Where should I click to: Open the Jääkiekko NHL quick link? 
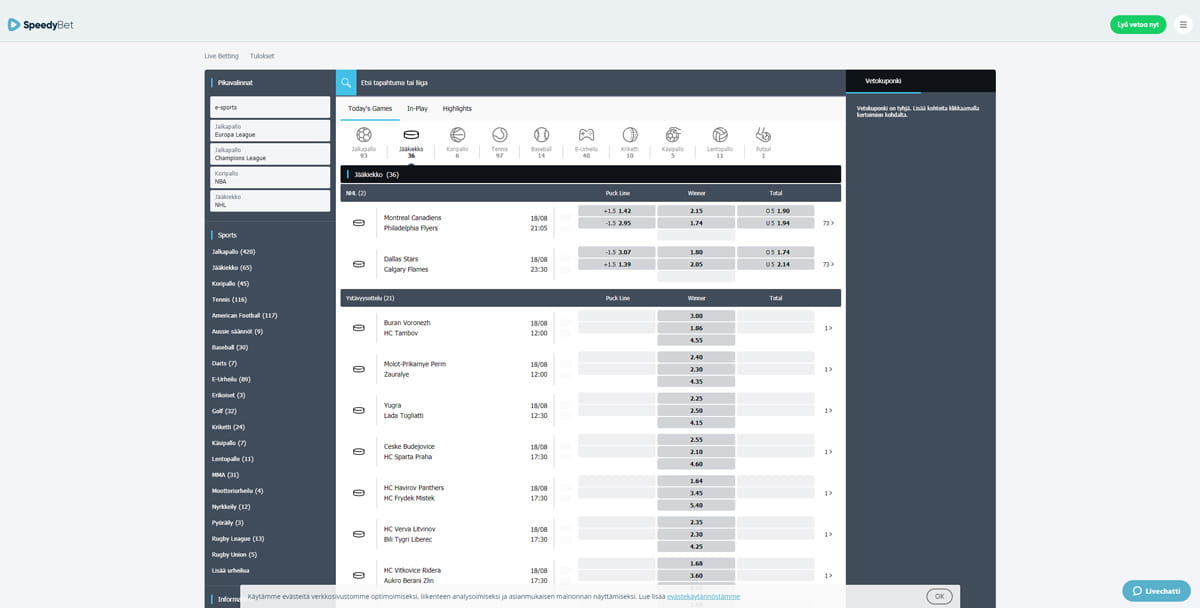[x=270, y=201]
